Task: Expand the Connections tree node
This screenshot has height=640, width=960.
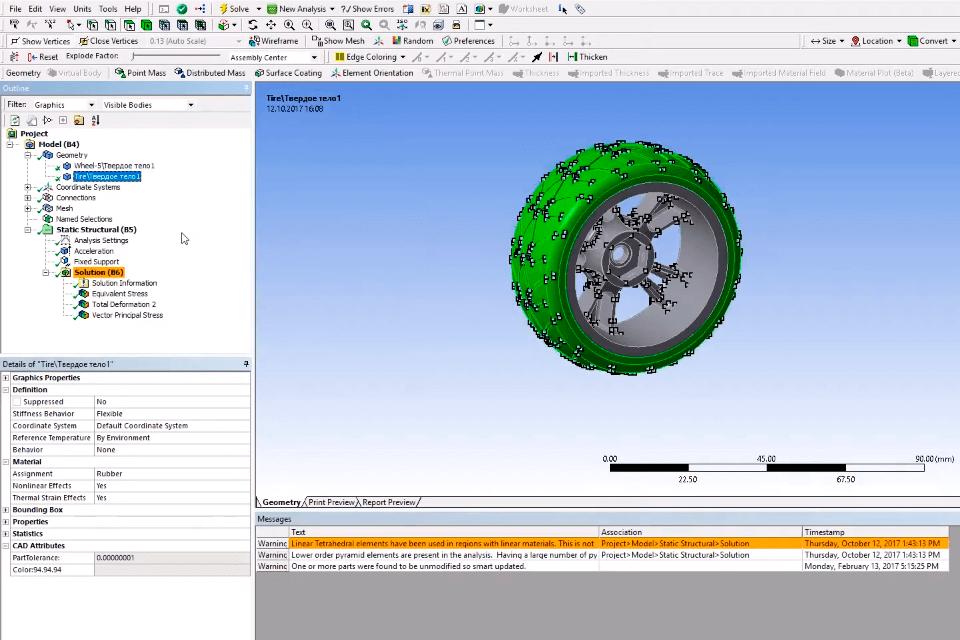Action: tap(28, 198)
